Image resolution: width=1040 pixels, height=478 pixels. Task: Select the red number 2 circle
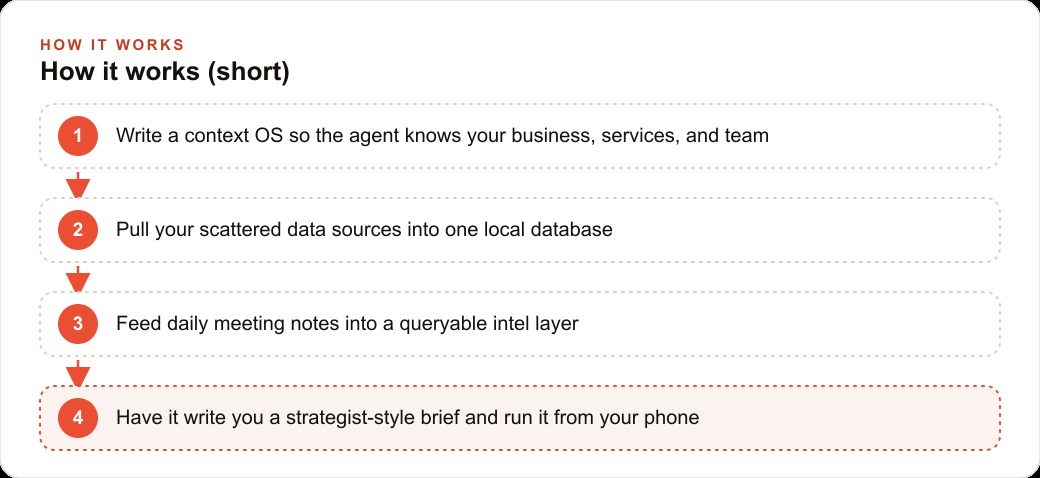[x=78, y=230]
